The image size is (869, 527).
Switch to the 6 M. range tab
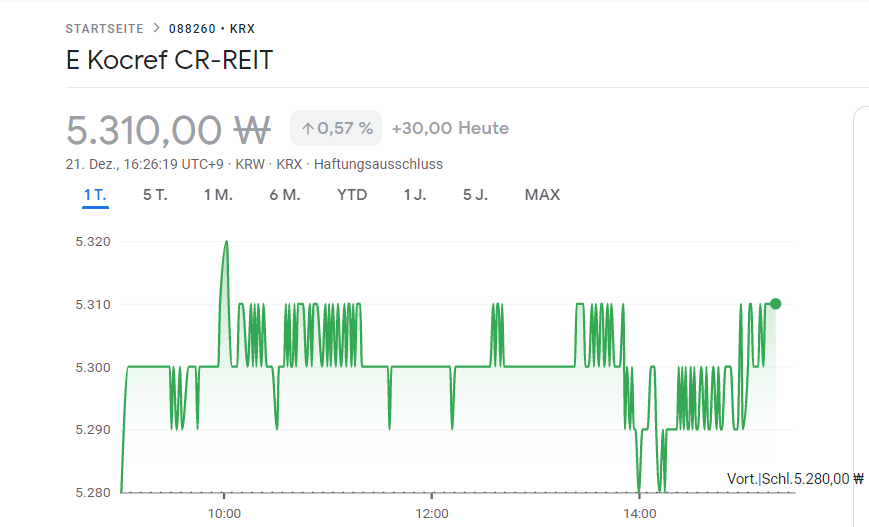285,195
